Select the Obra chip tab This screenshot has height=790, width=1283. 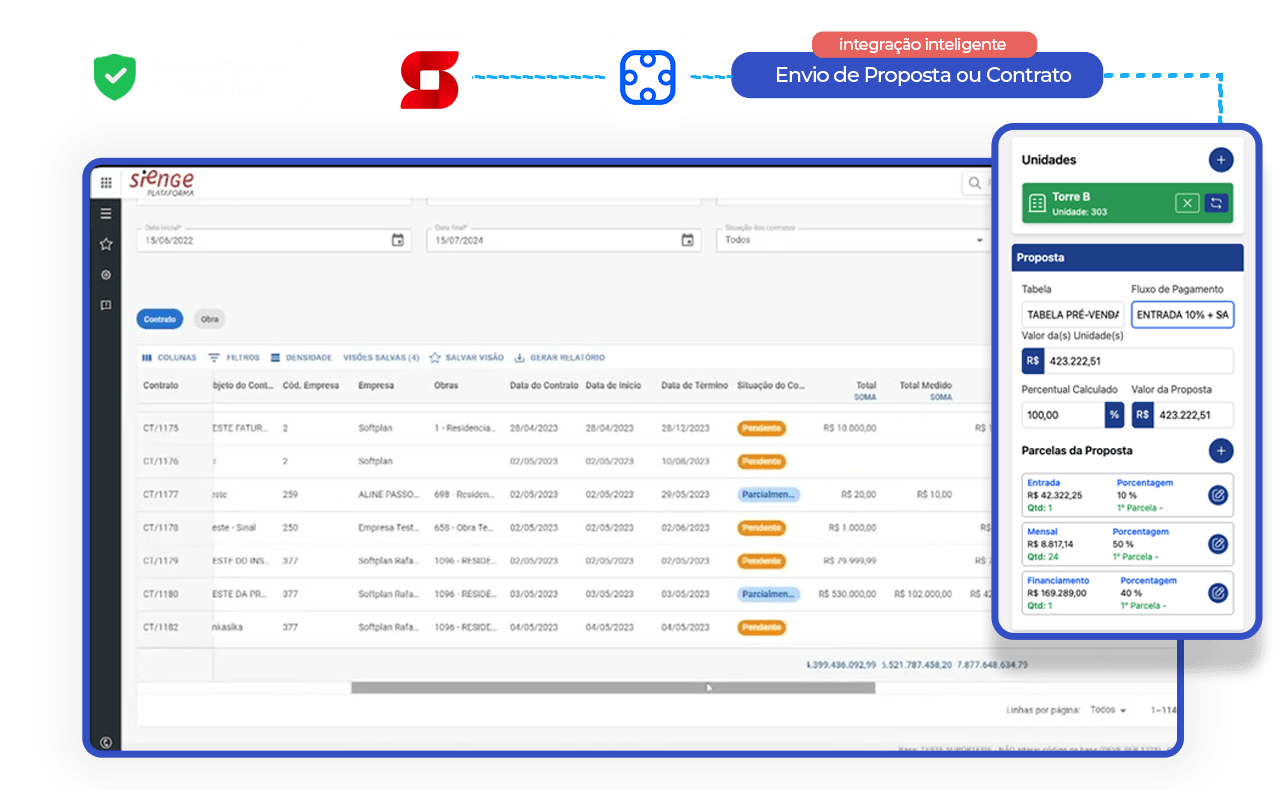[209, 319]
